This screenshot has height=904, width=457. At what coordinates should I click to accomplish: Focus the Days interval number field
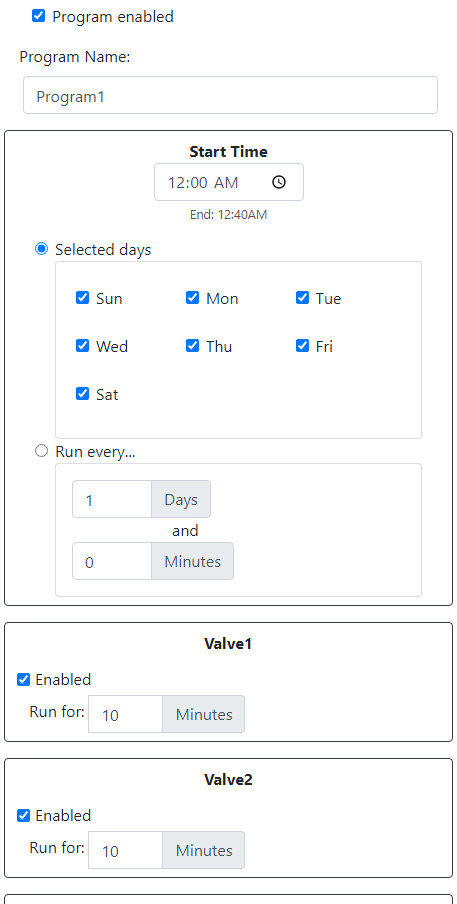pyautogui.click(x=112, y=499)
